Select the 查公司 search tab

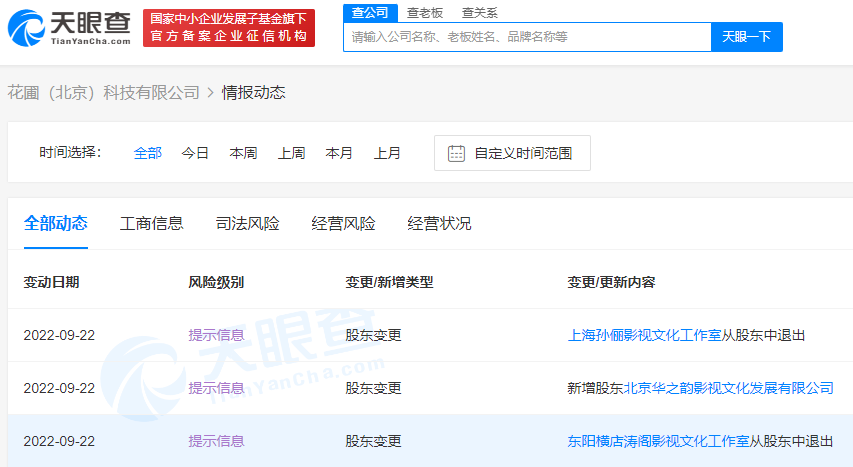click(370, 13)
